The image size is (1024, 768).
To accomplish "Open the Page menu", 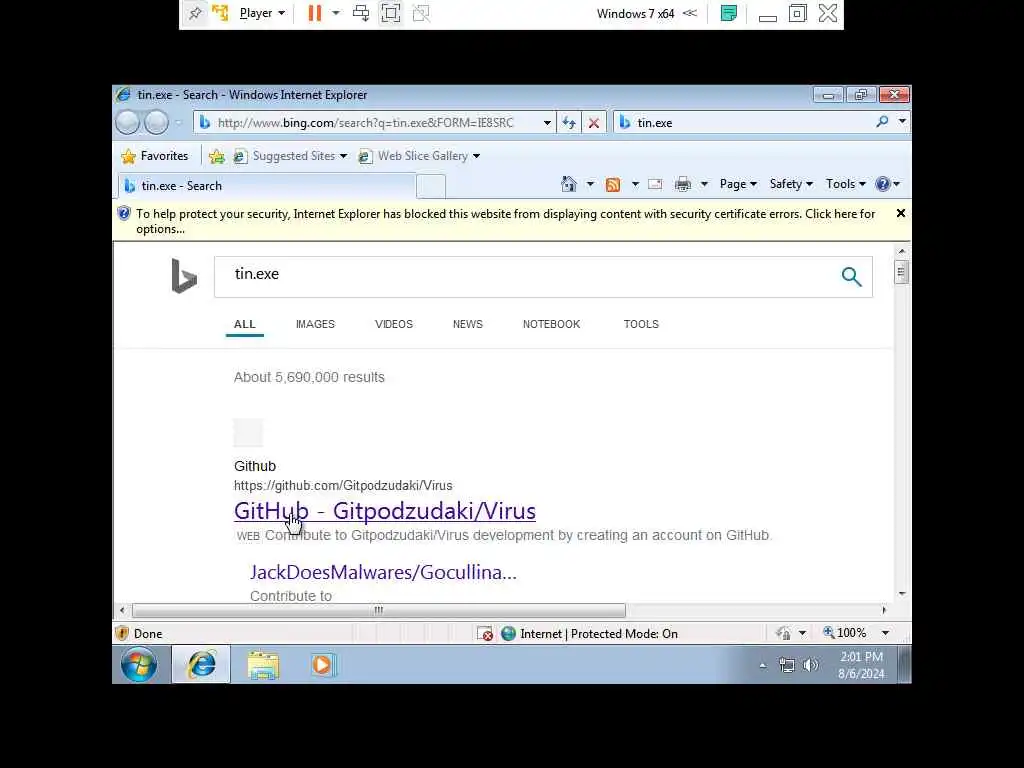I will click(738, 184).
